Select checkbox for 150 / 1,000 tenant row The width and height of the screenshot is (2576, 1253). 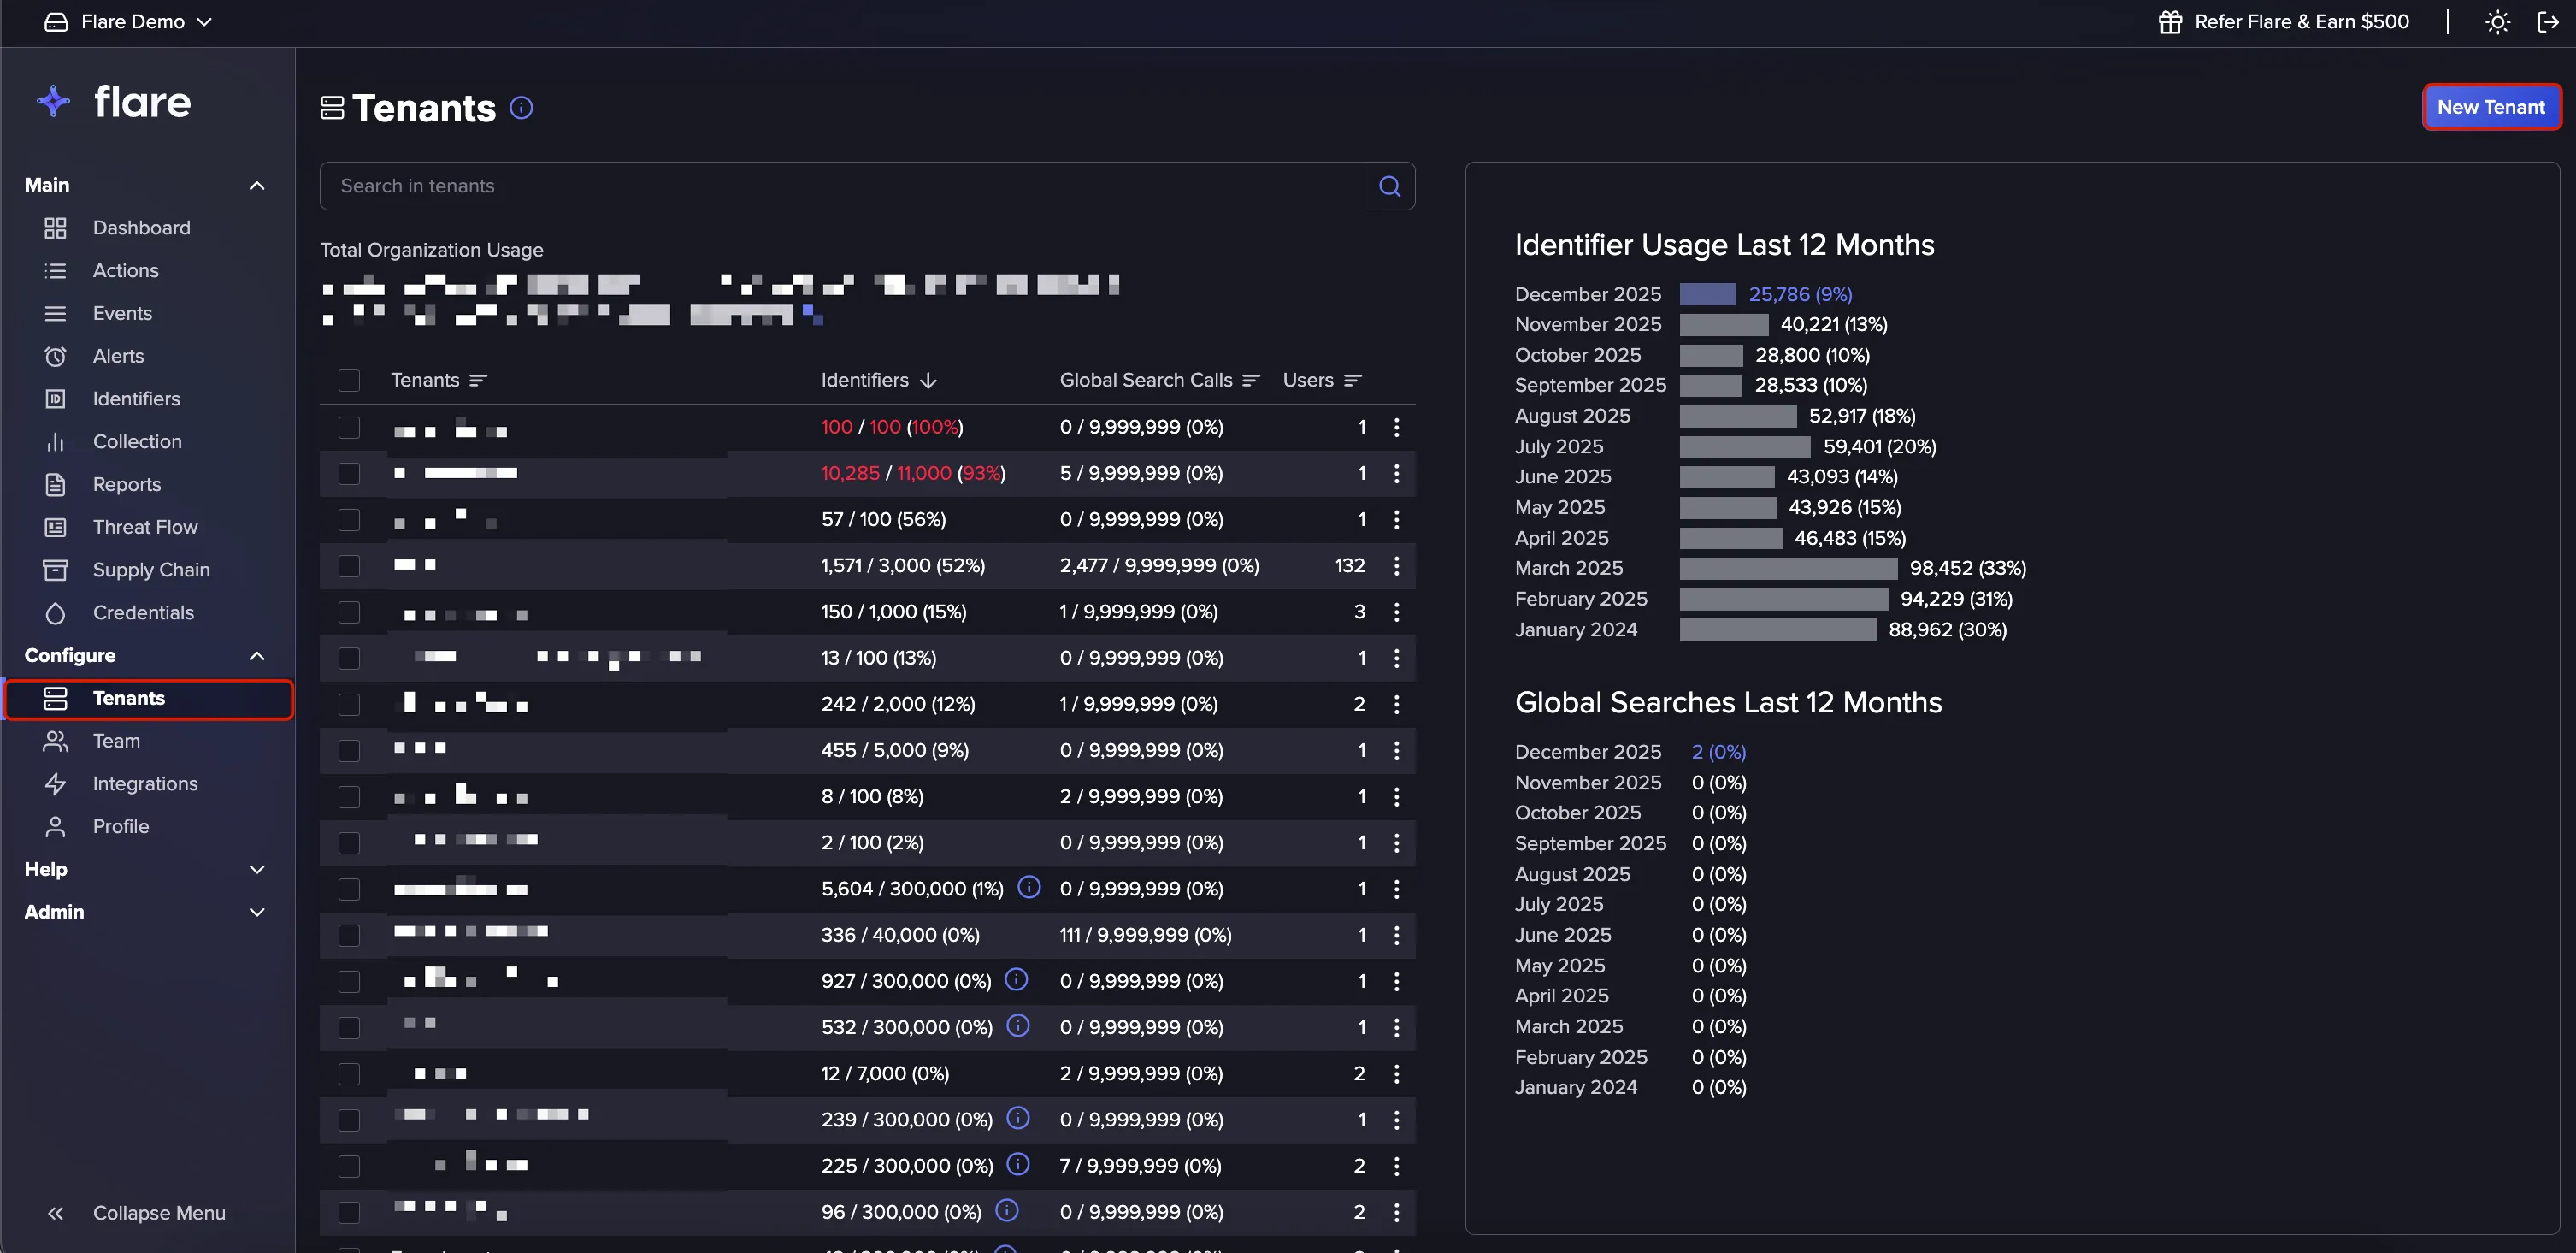349,612
